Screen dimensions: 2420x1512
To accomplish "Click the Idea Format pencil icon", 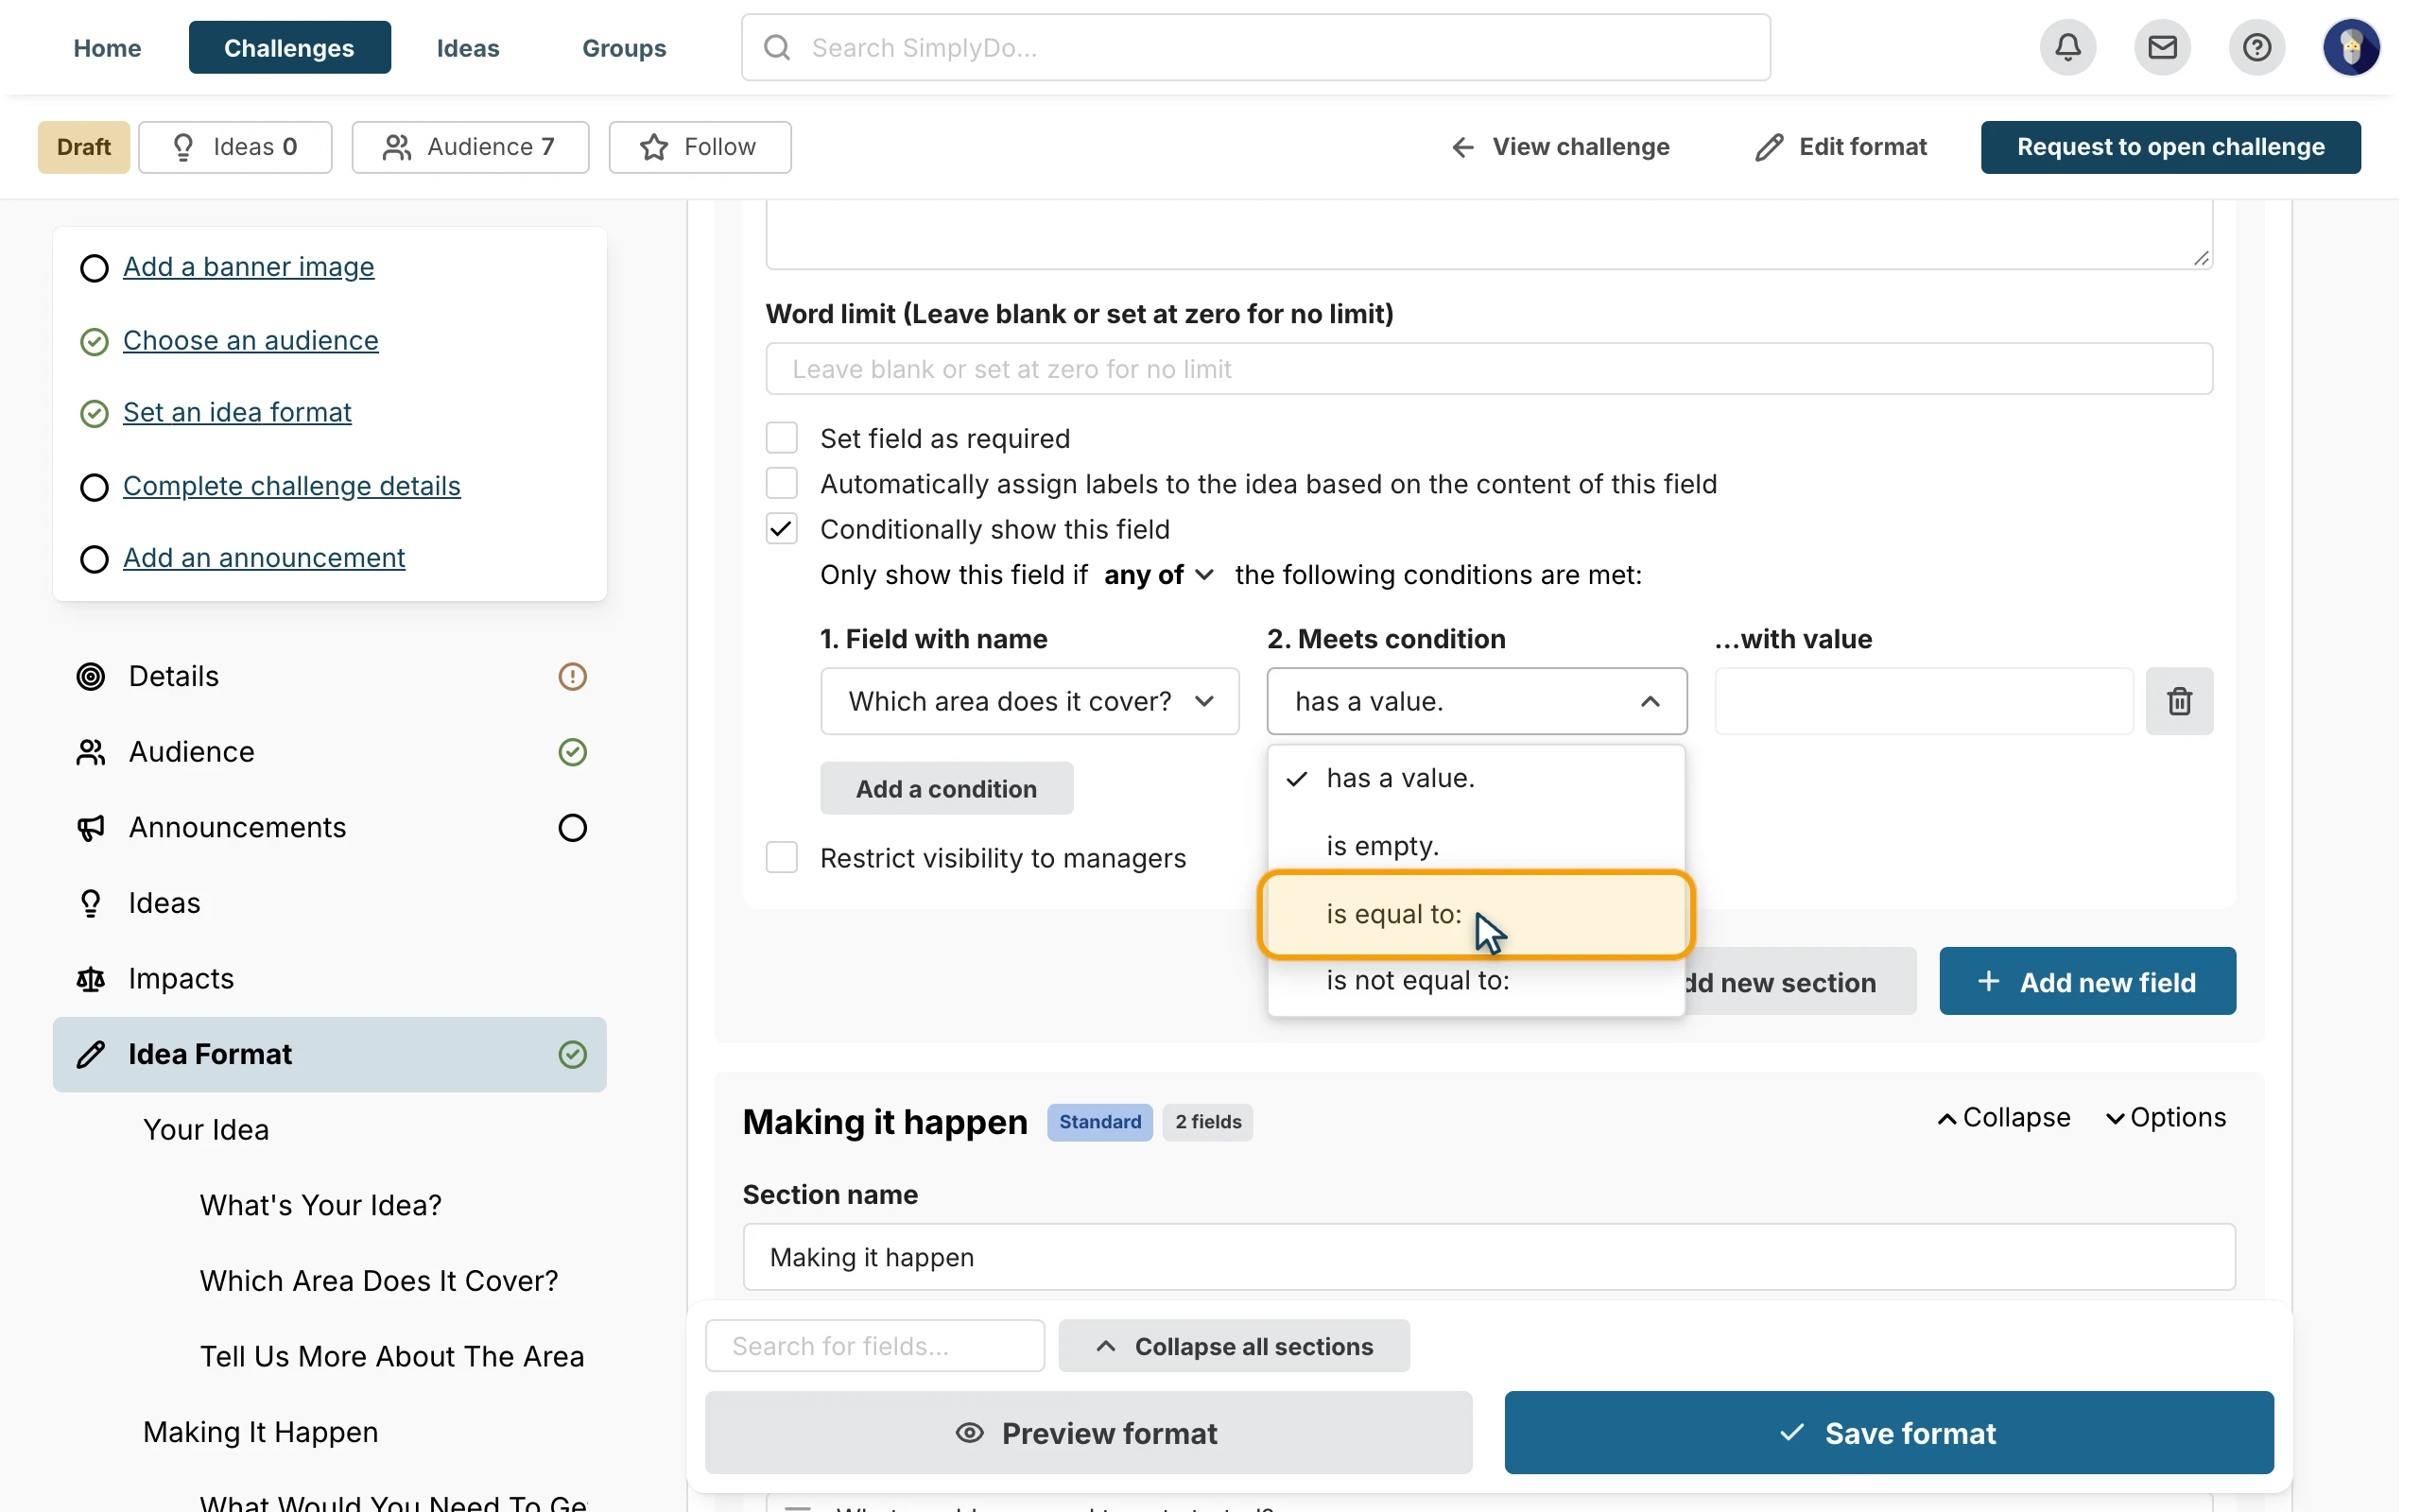I will click(91, 1054).
